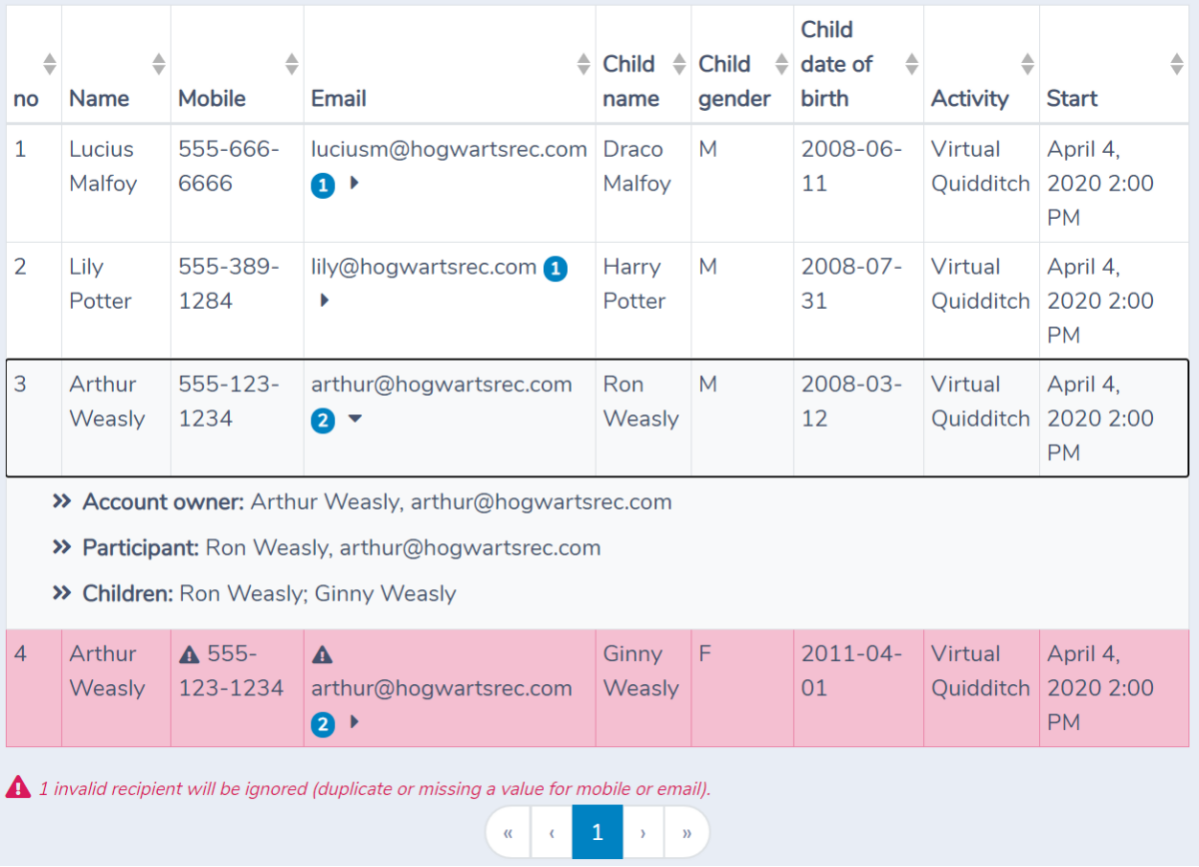Click the Harry Potter child name
1199x867 pixels.
pyautogui.click(x=634, y=284)
